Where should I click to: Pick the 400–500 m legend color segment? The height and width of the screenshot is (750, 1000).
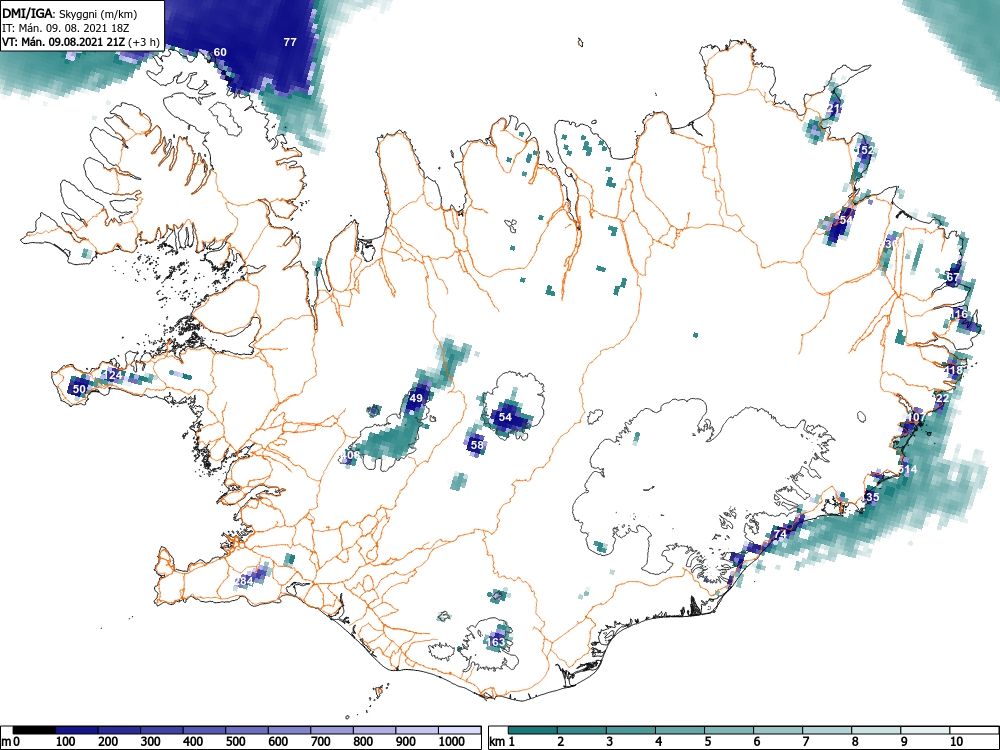click(x=205, y=730)
